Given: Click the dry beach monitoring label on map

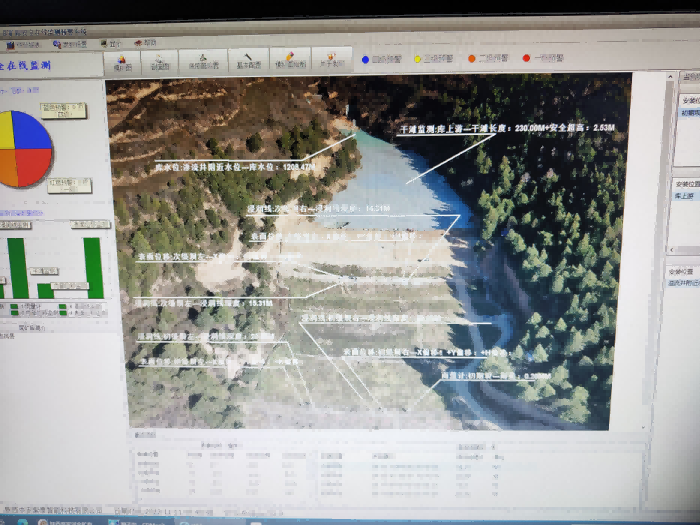Looking at the screenshot, I should pyautogui.click(x=512, y=130).
